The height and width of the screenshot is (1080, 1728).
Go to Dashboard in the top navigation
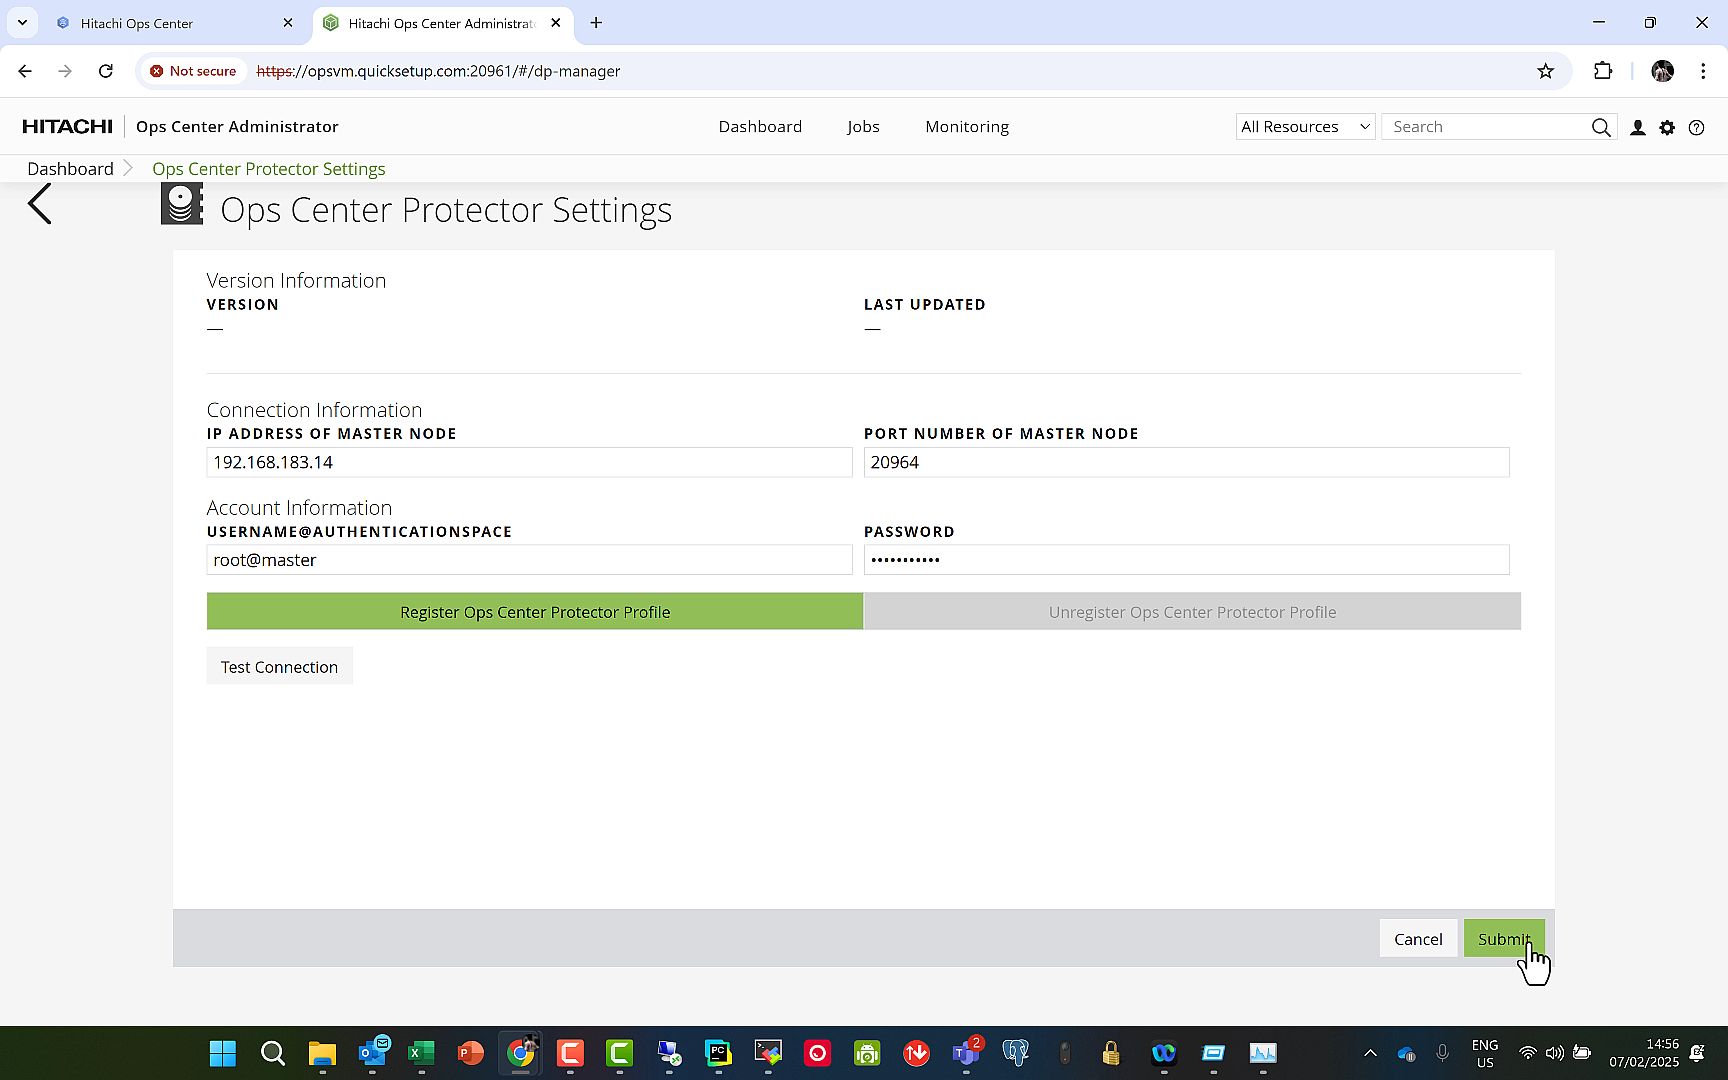760,127
